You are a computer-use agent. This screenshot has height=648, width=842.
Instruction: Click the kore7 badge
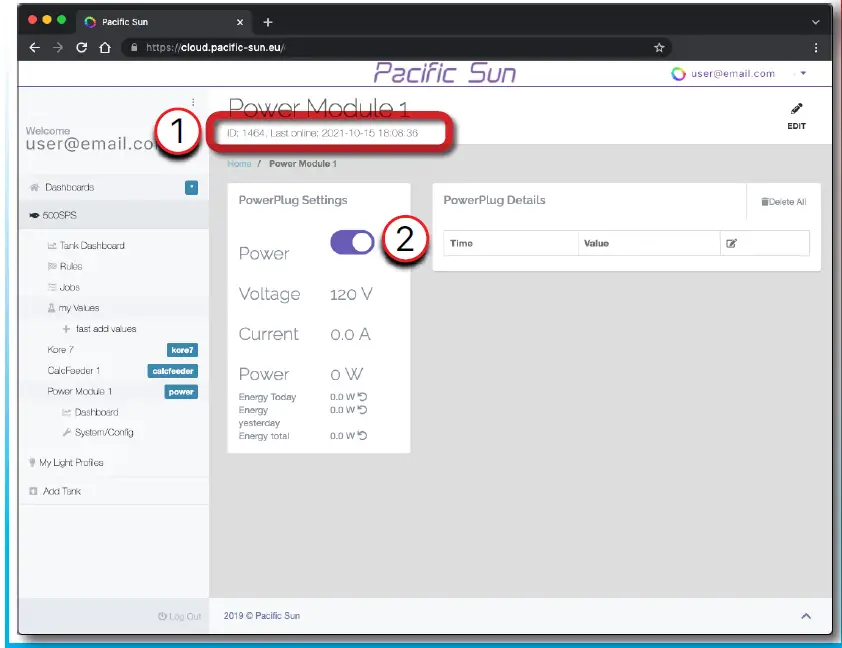(x=182, y=350)
